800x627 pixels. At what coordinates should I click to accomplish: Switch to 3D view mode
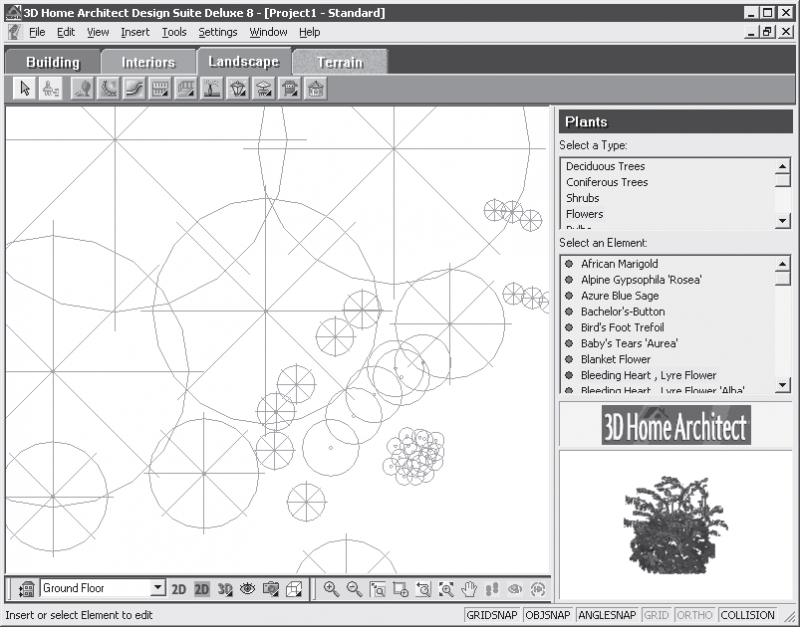pos(225,589)
